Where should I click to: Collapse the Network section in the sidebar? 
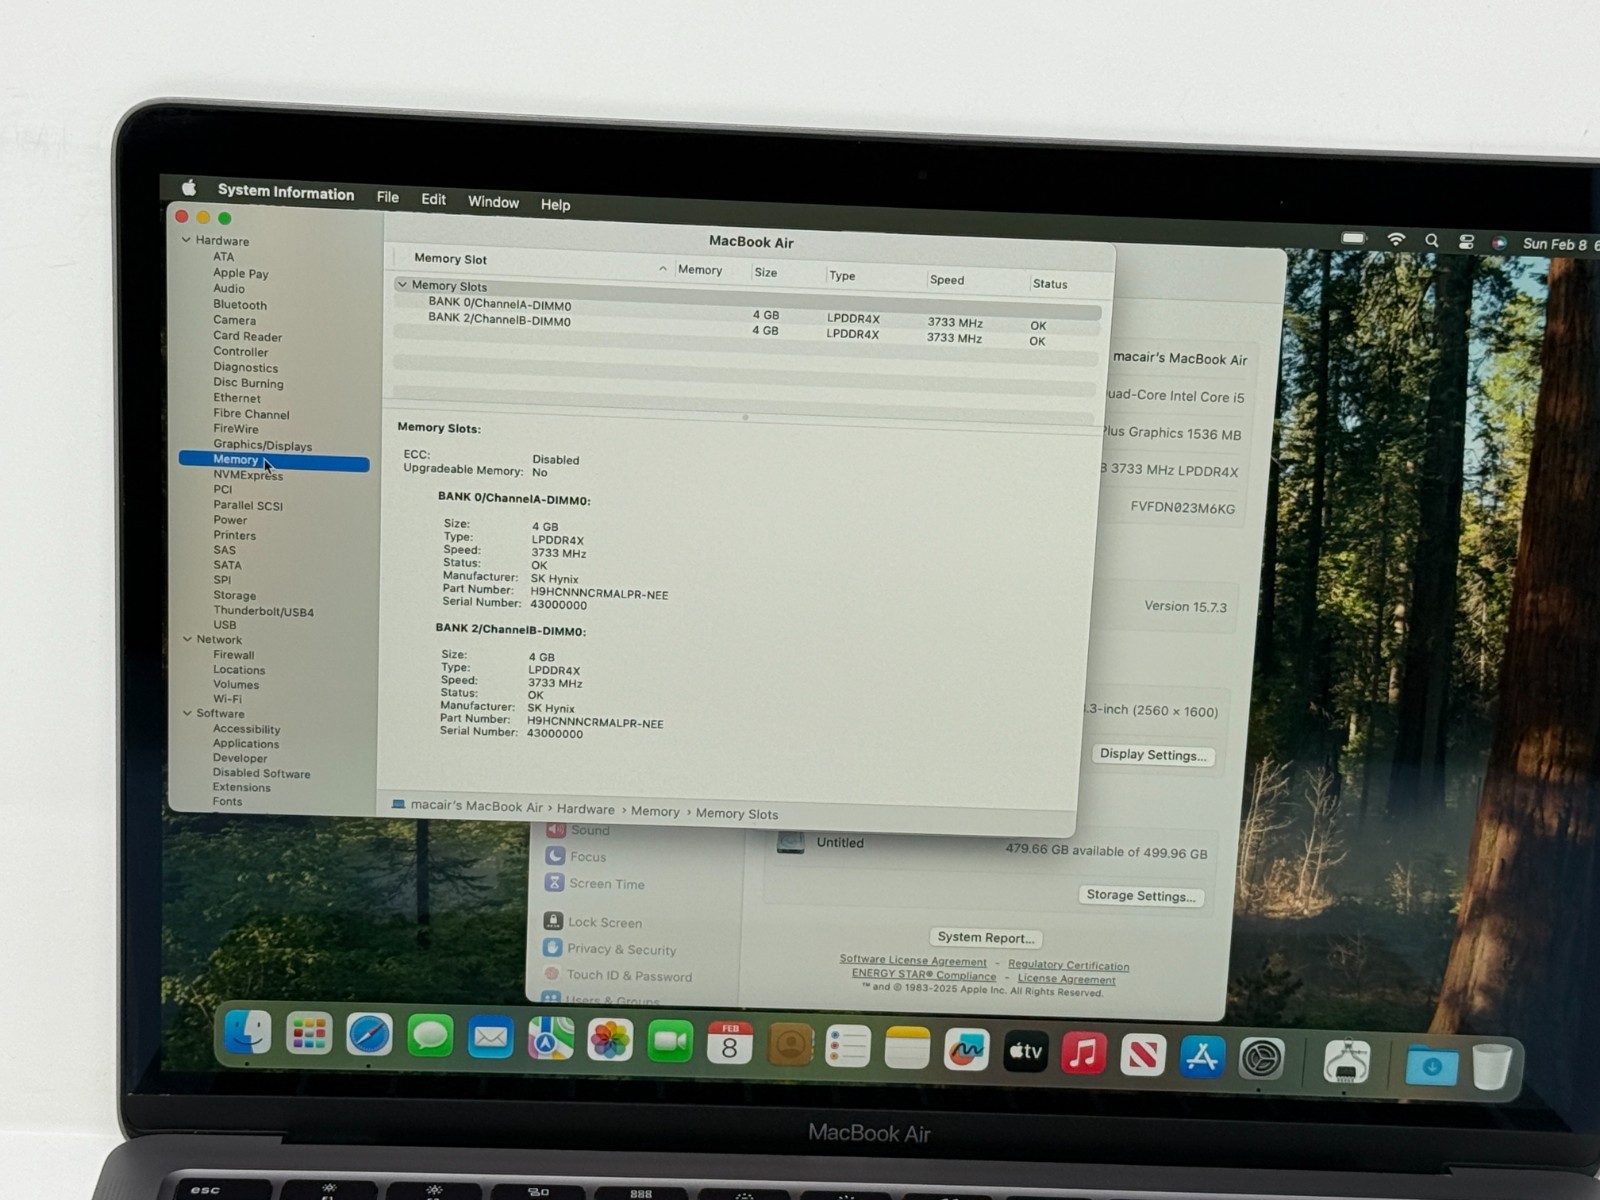187,639
